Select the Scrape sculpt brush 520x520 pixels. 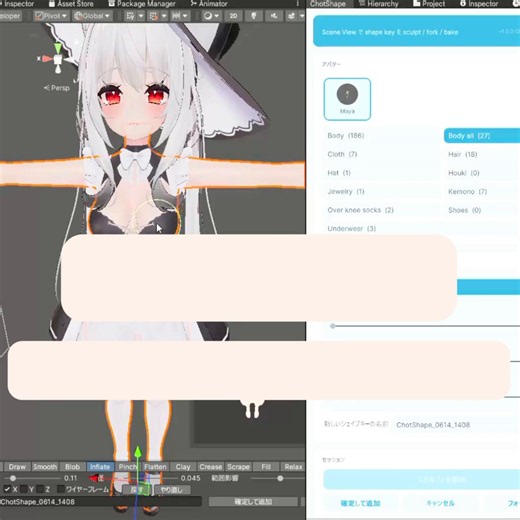pos(238,467)
